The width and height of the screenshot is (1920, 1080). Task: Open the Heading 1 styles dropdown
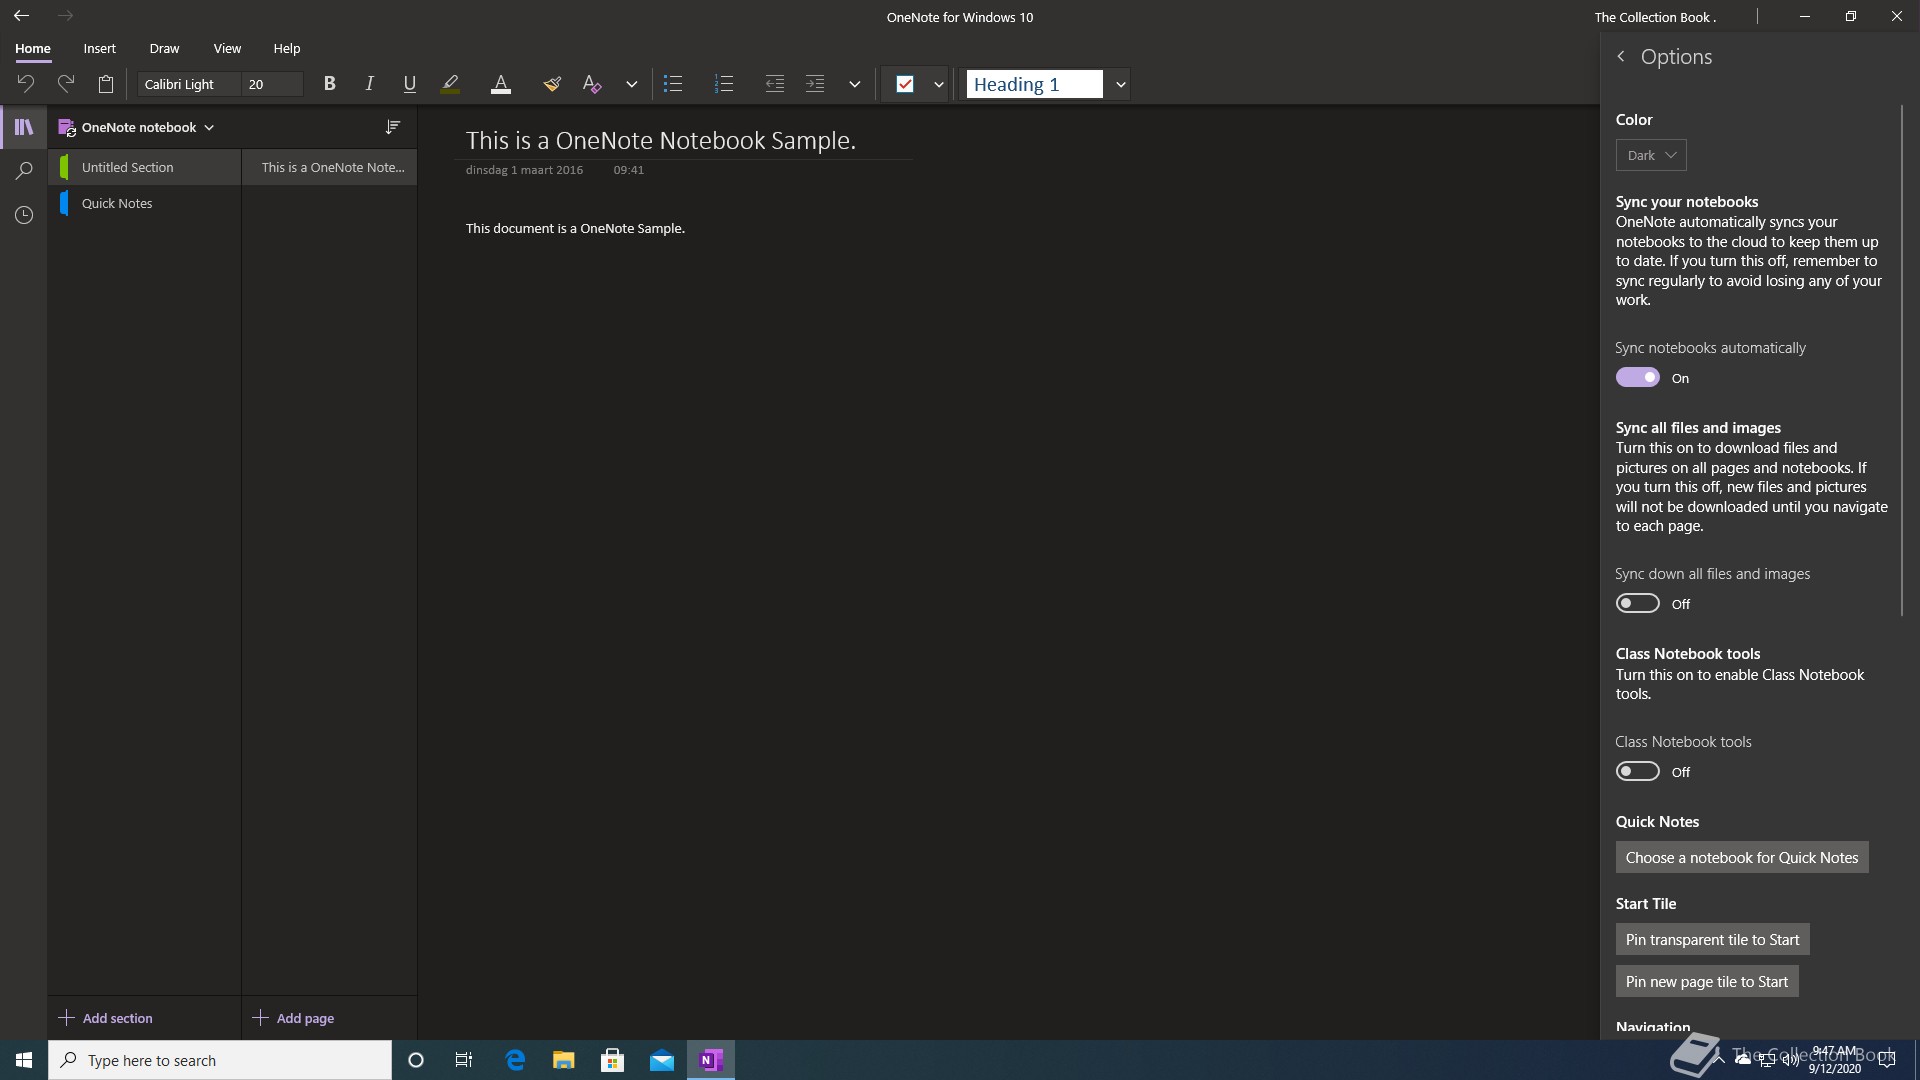tap(1120, 84)
